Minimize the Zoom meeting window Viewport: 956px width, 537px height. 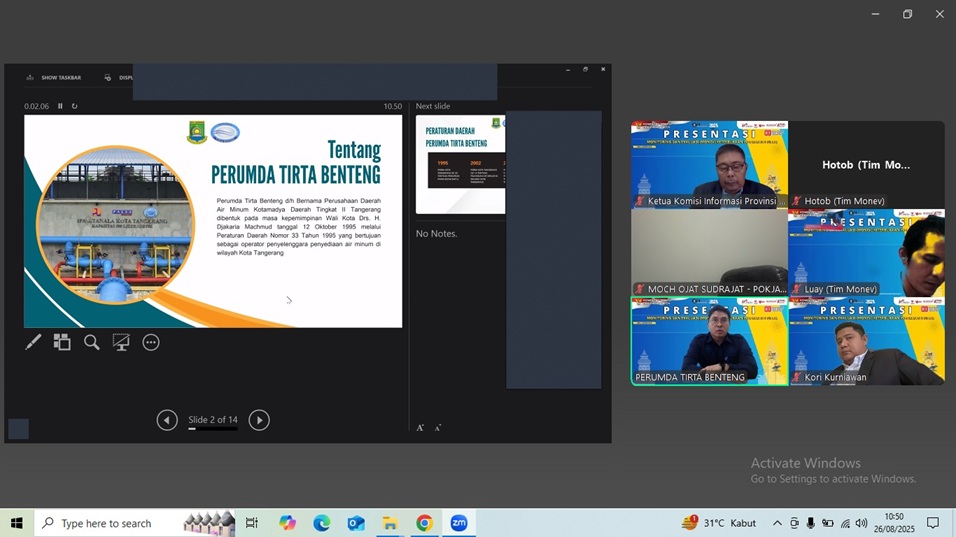(x=876, y=14)
